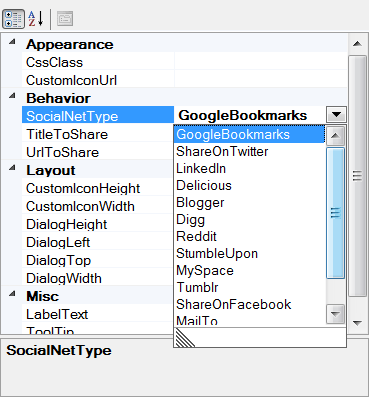Select Digg option
The height and width of the screenshot is (397, 369).
click(x=249, y=219)
